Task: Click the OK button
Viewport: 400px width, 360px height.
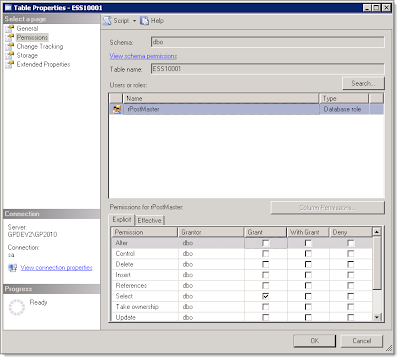Action: coord(315,341)
